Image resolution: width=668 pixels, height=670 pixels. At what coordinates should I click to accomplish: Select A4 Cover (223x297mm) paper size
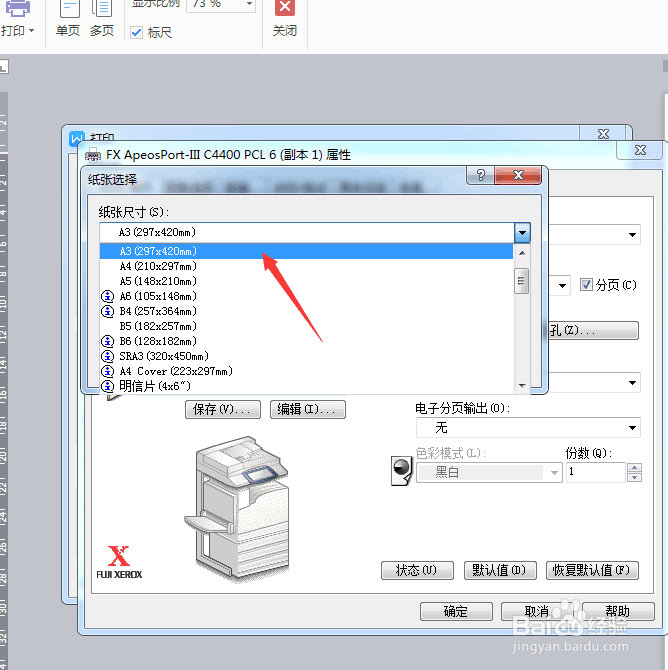point(306,371)
